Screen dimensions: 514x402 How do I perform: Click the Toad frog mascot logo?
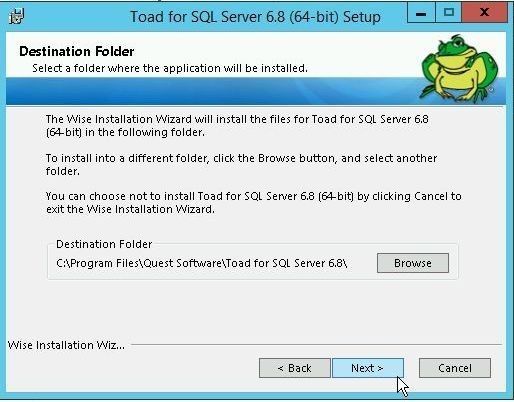point(459,68)
